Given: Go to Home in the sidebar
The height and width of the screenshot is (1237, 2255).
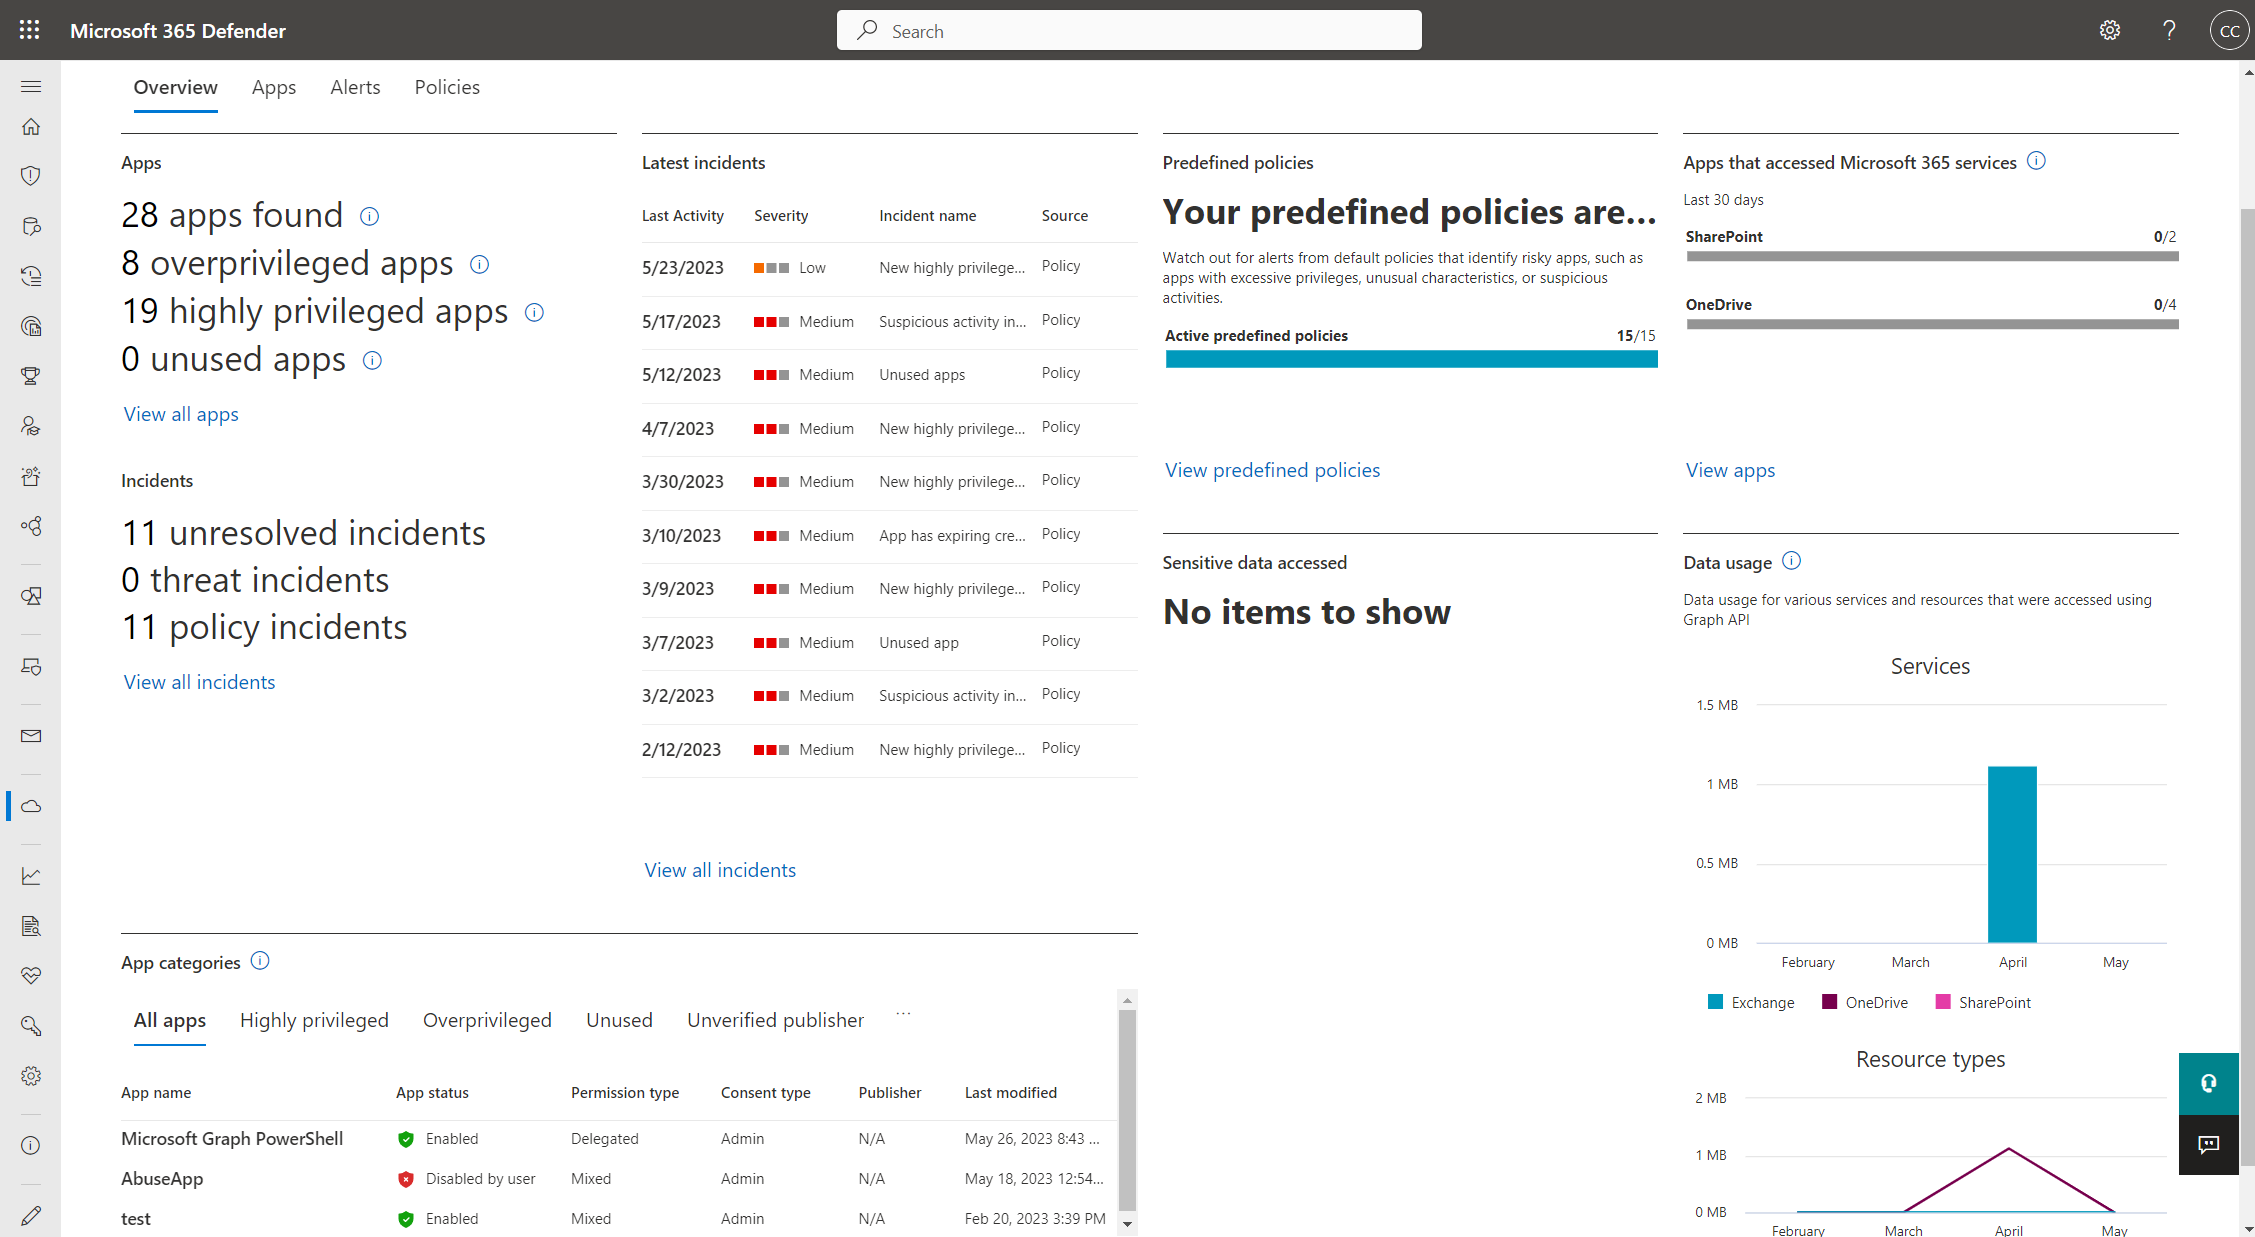Looking at the screenshot, I should [31, 127].
